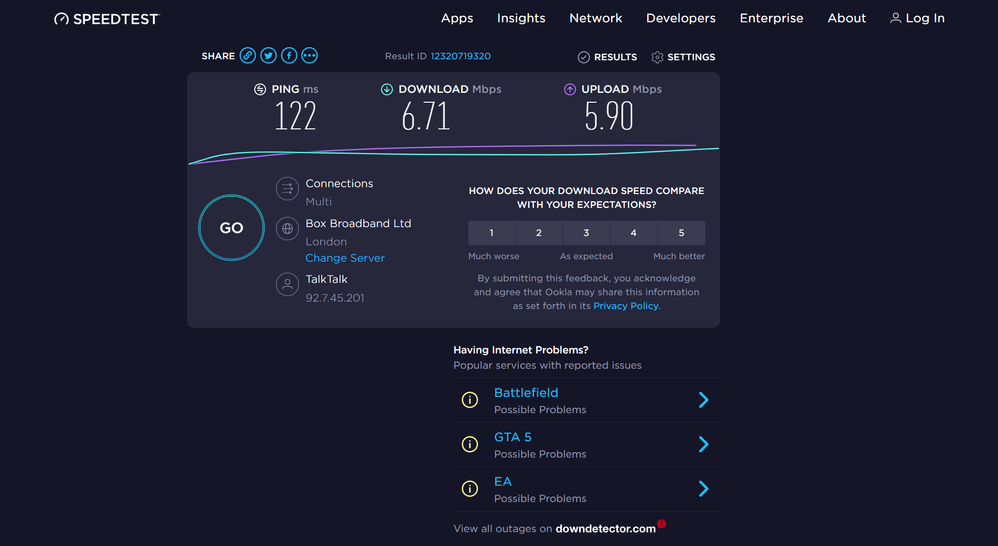The height and width of the screenshot is (546, 998).
Task: Click the Speedtest logo
Action: (106, 19)
